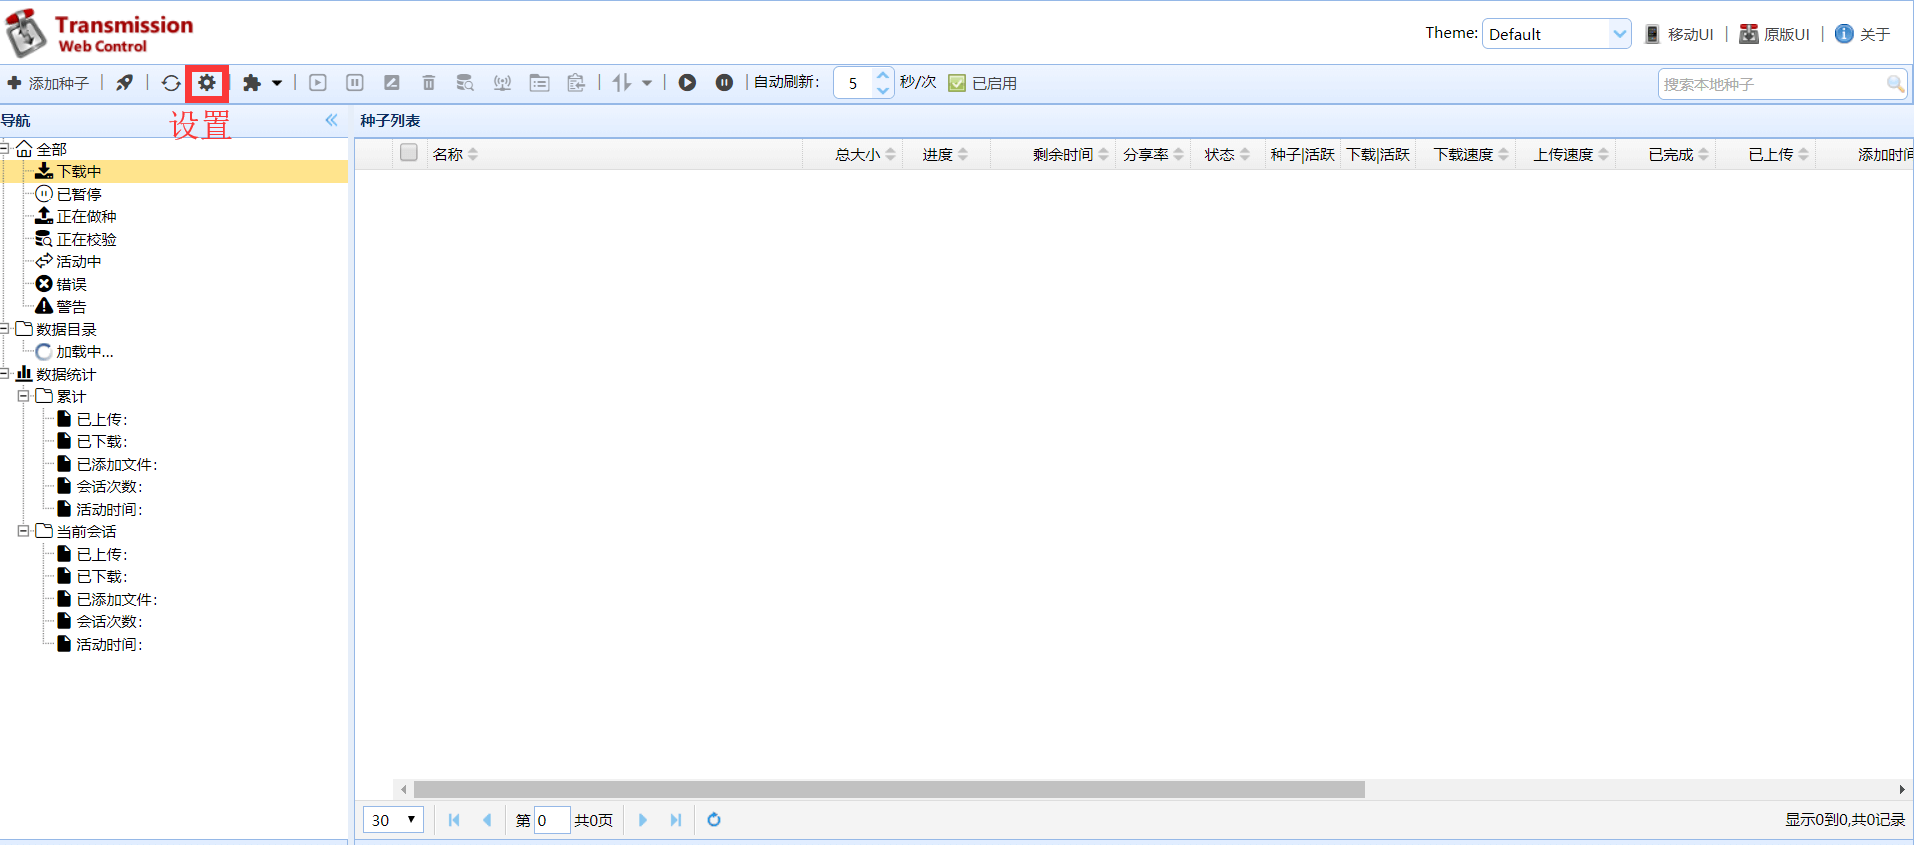Click the search magnifier icon
The width and height of the screenshot is (1914, 845).
coord(1894,84)
